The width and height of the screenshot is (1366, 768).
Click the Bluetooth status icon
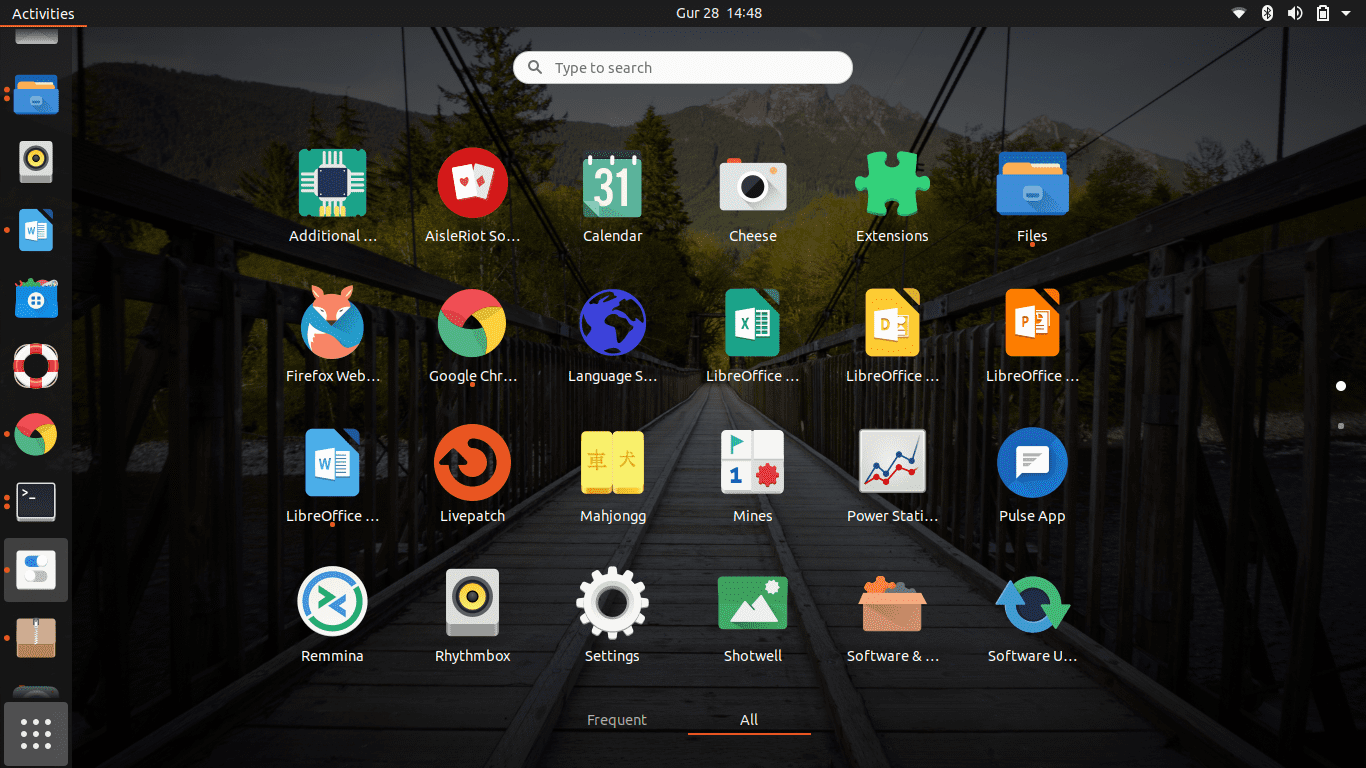point(1267,13)
